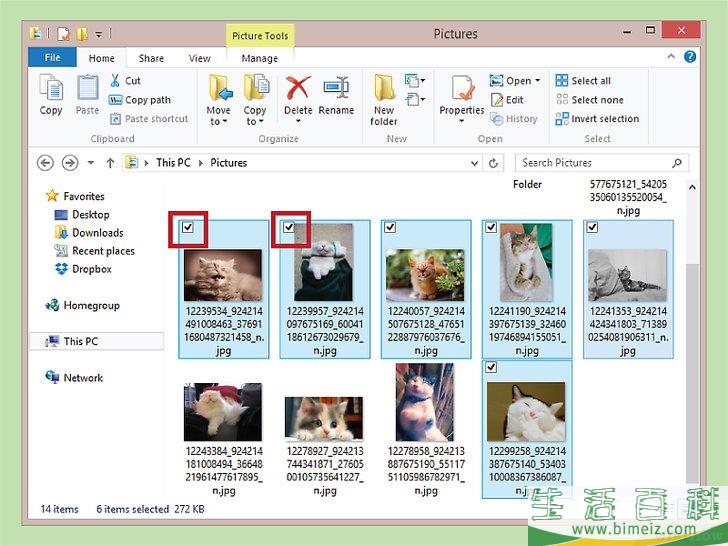Open the Copy to dropdown

tap(255, 100)
